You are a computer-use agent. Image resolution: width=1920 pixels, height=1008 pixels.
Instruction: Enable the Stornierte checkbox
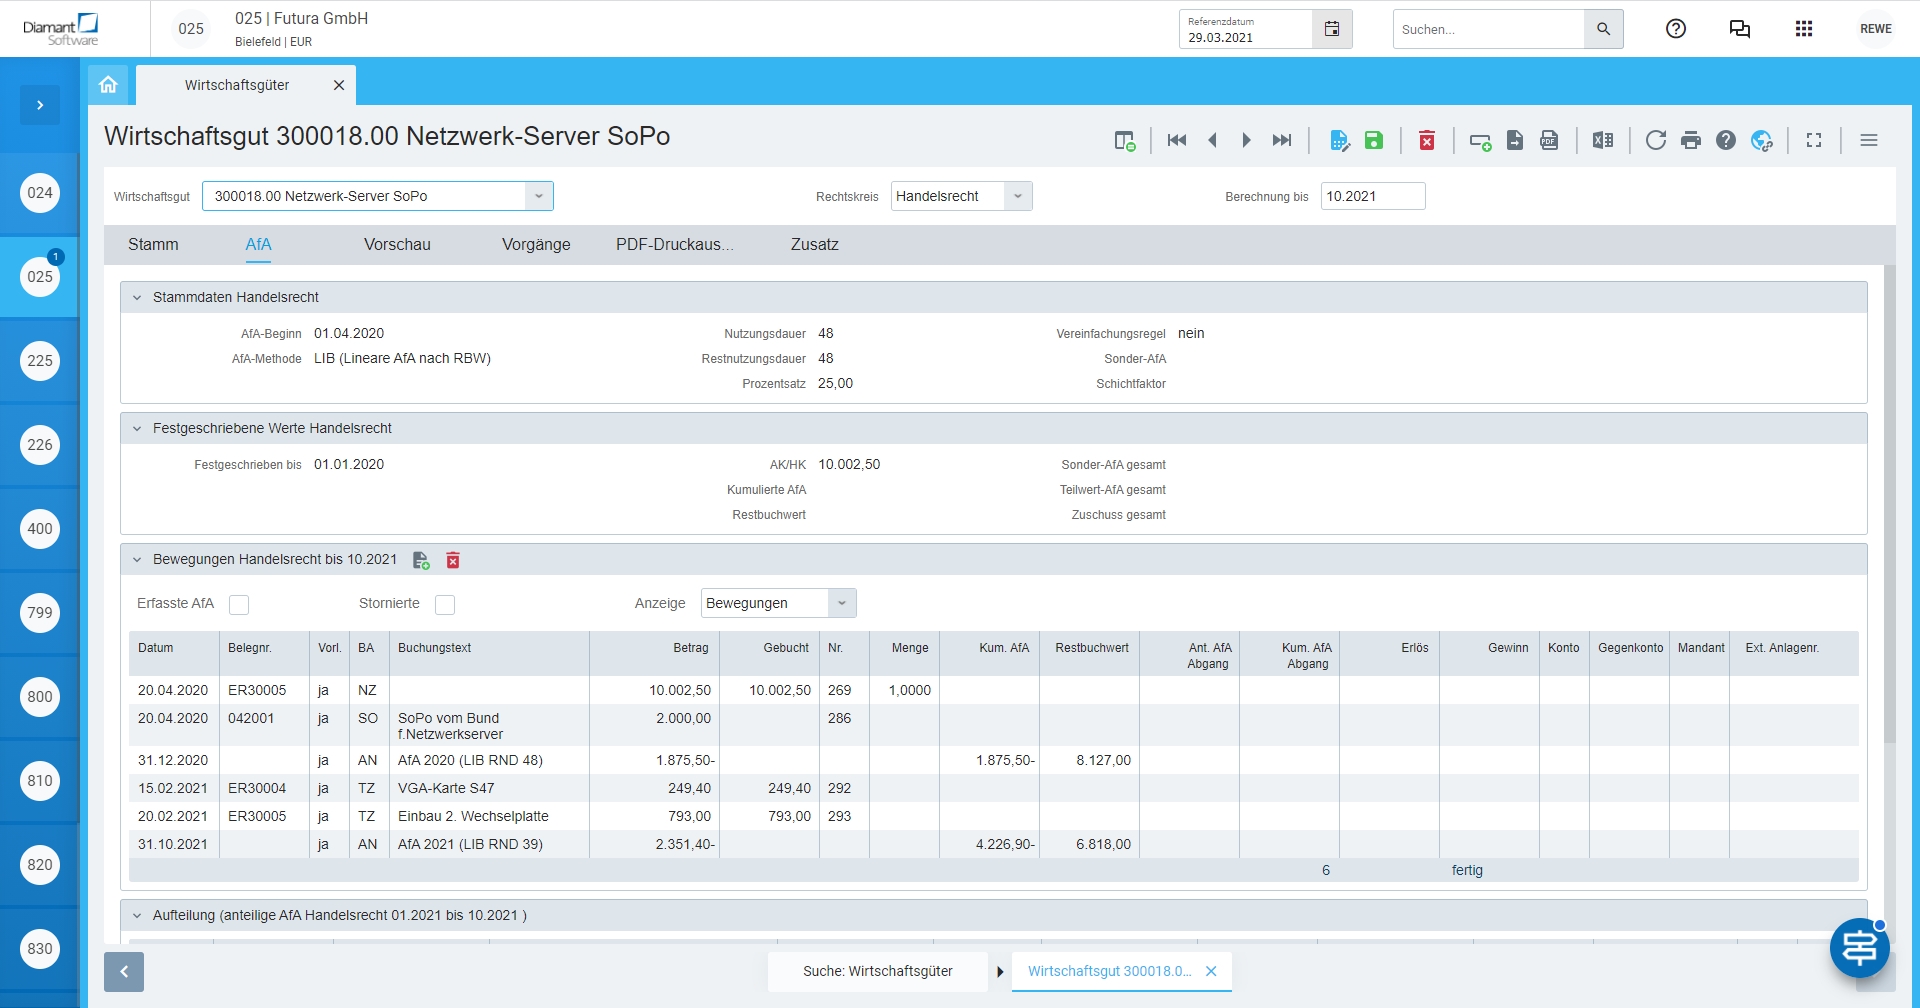(445, 604)
